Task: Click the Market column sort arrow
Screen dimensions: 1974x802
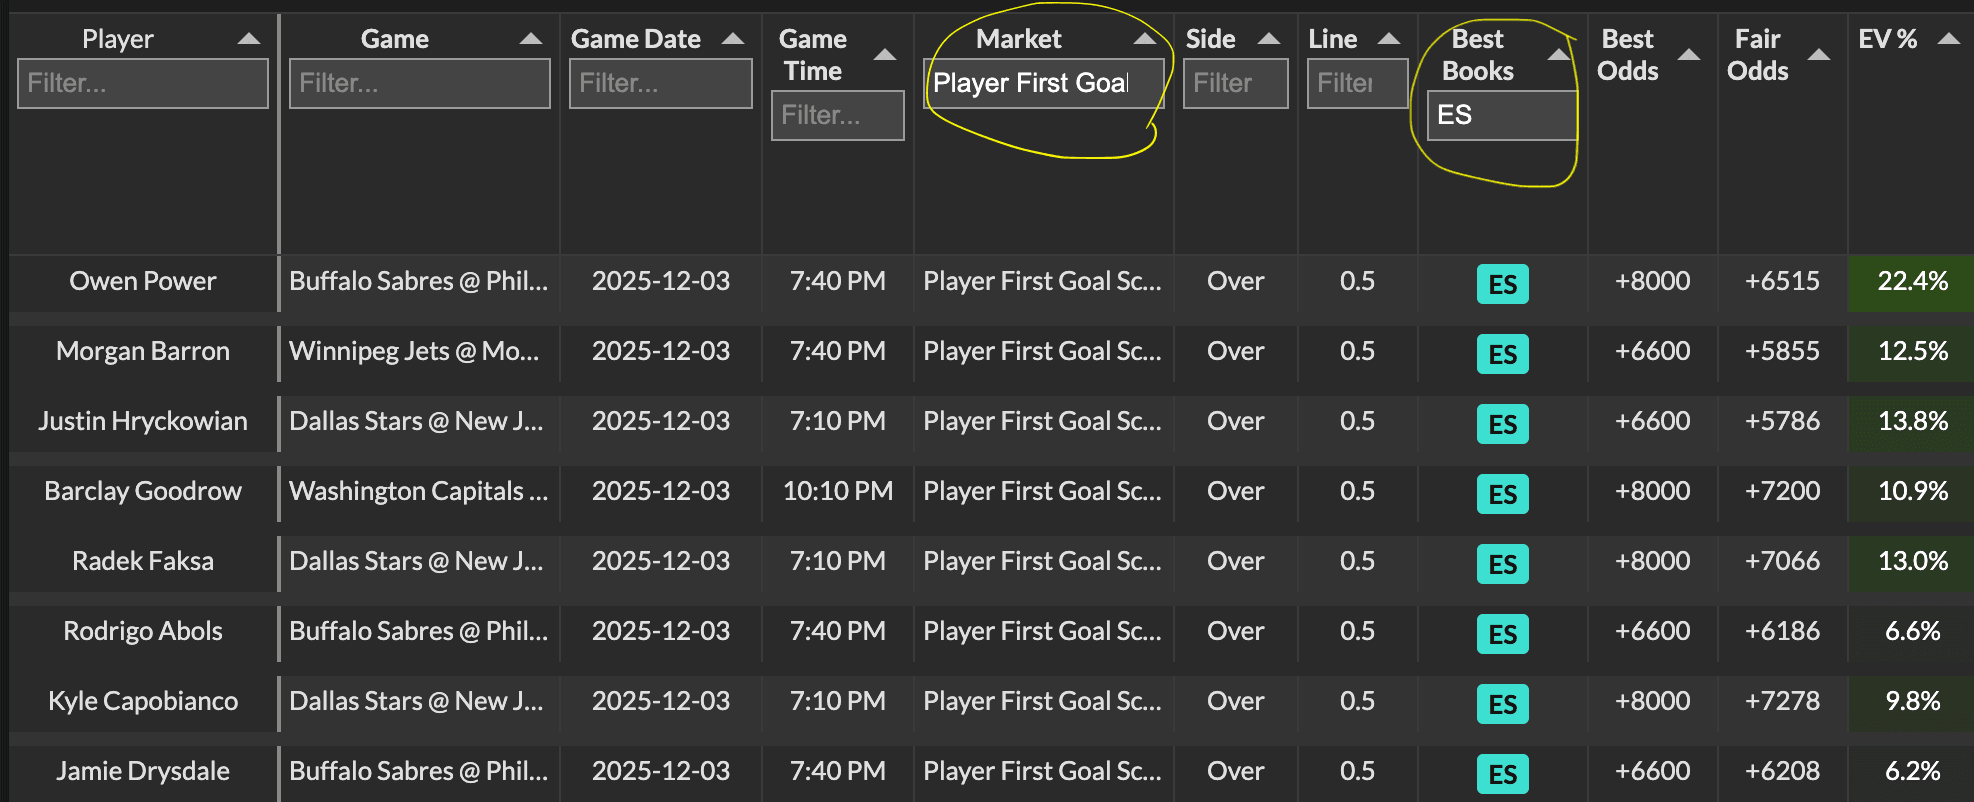Action: pos(1143,37)
